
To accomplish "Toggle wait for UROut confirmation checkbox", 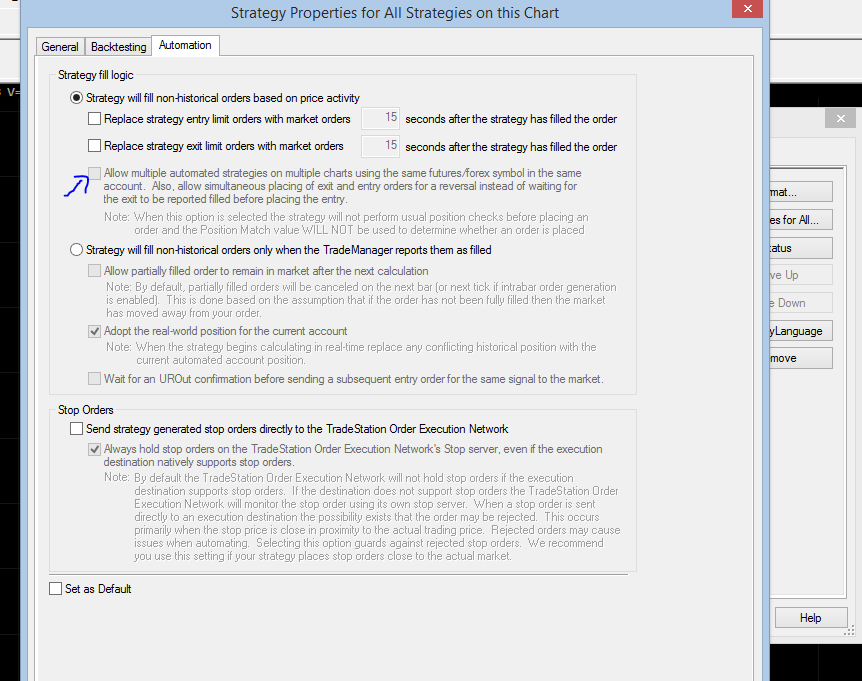I will (x=95, y=378).
